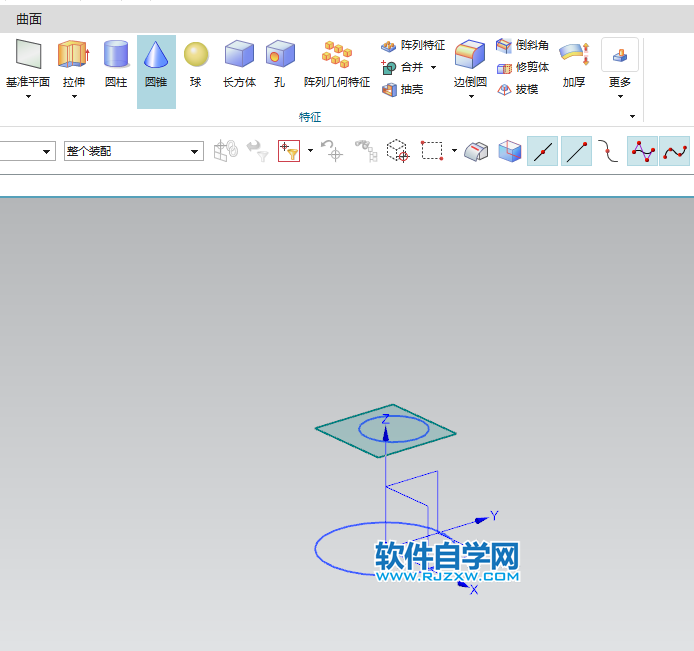Open the 整个装配 scope dropdown

[x=195, y=151]
